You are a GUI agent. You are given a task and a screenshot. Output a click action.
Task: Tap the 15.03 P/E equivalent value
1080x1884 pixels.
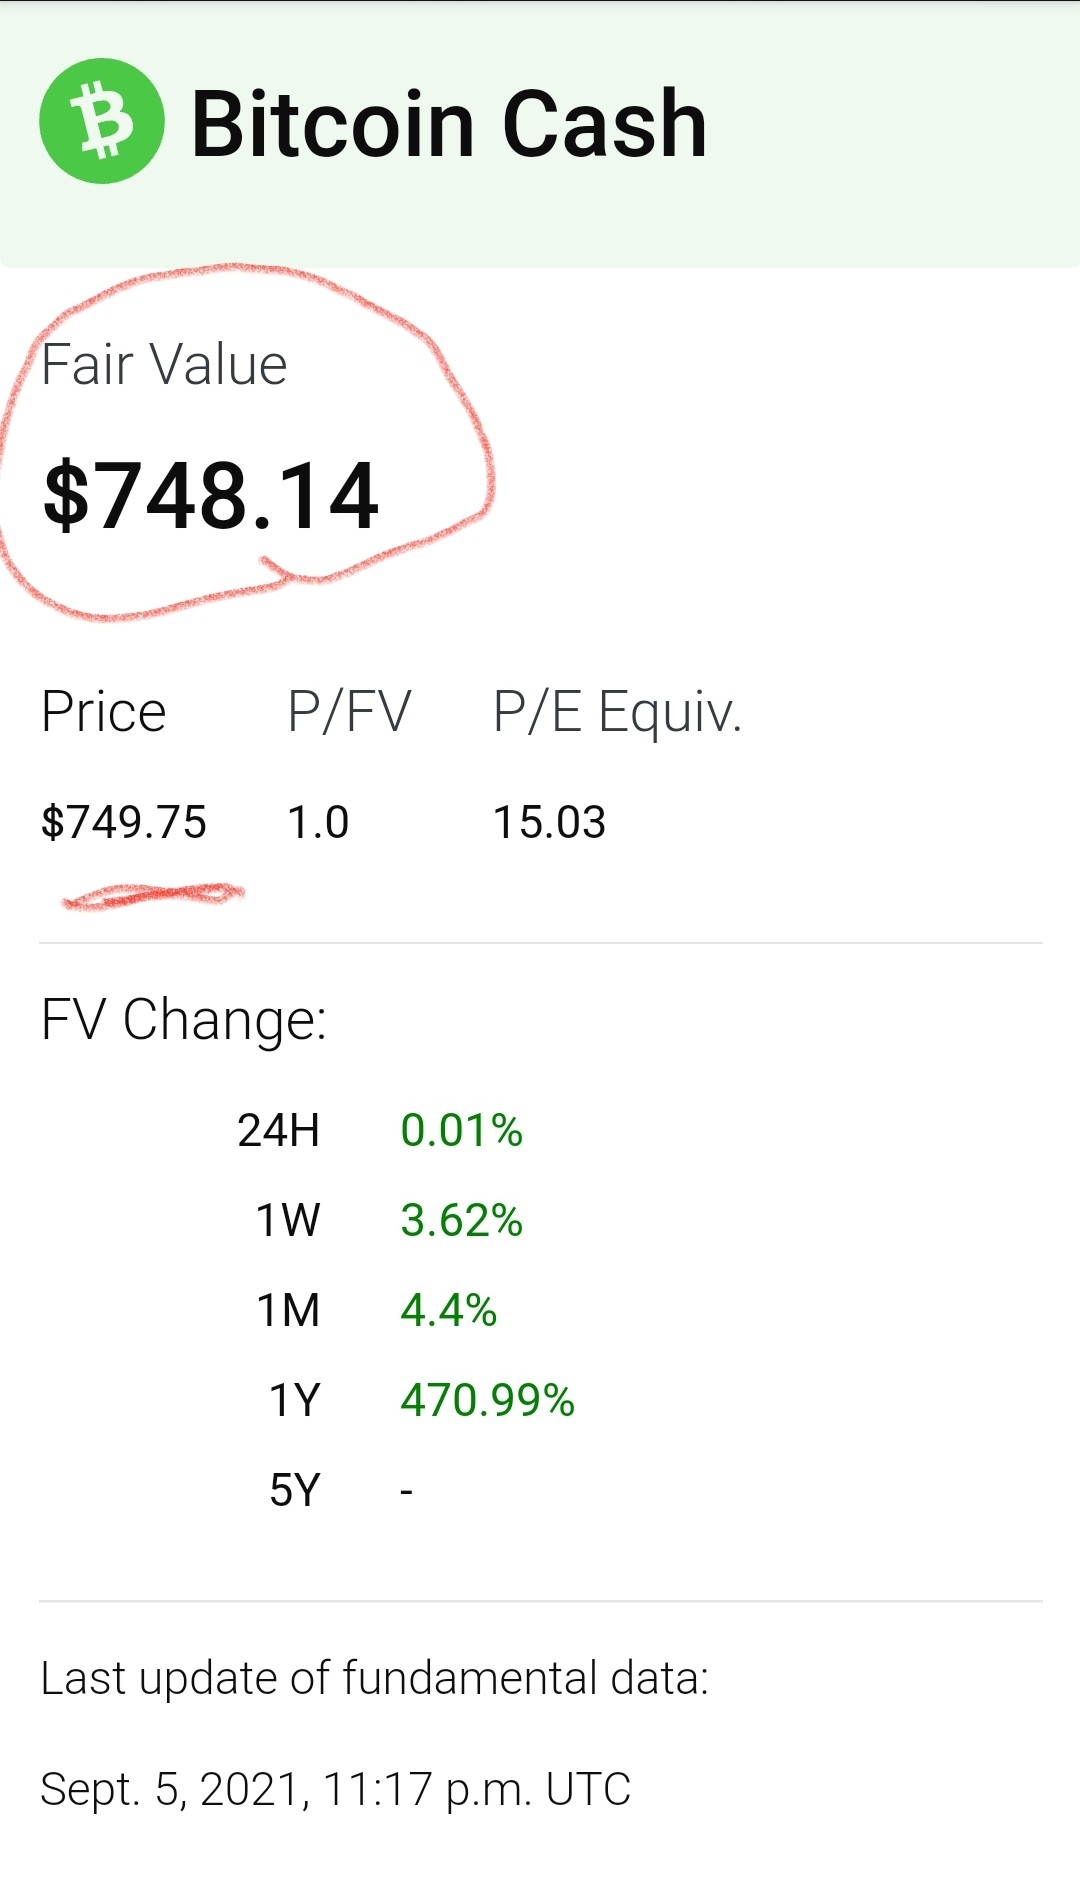click(550, 822)
